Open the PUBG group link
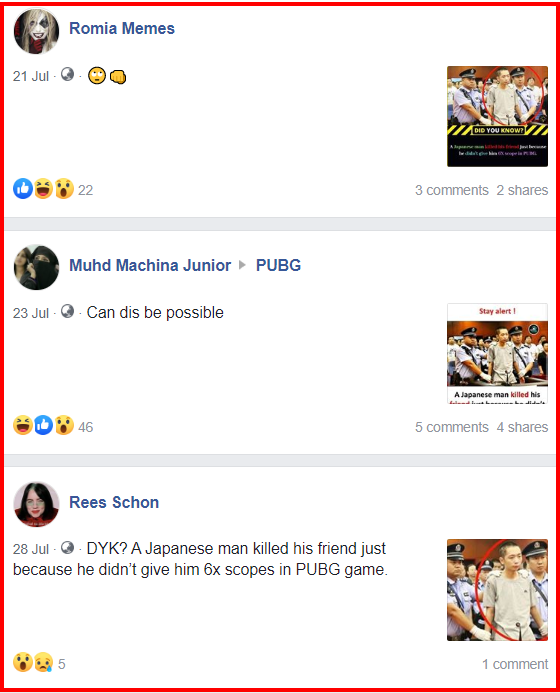Image resolution: width=560 pixels, height=693 pixels. pos(278,265)
